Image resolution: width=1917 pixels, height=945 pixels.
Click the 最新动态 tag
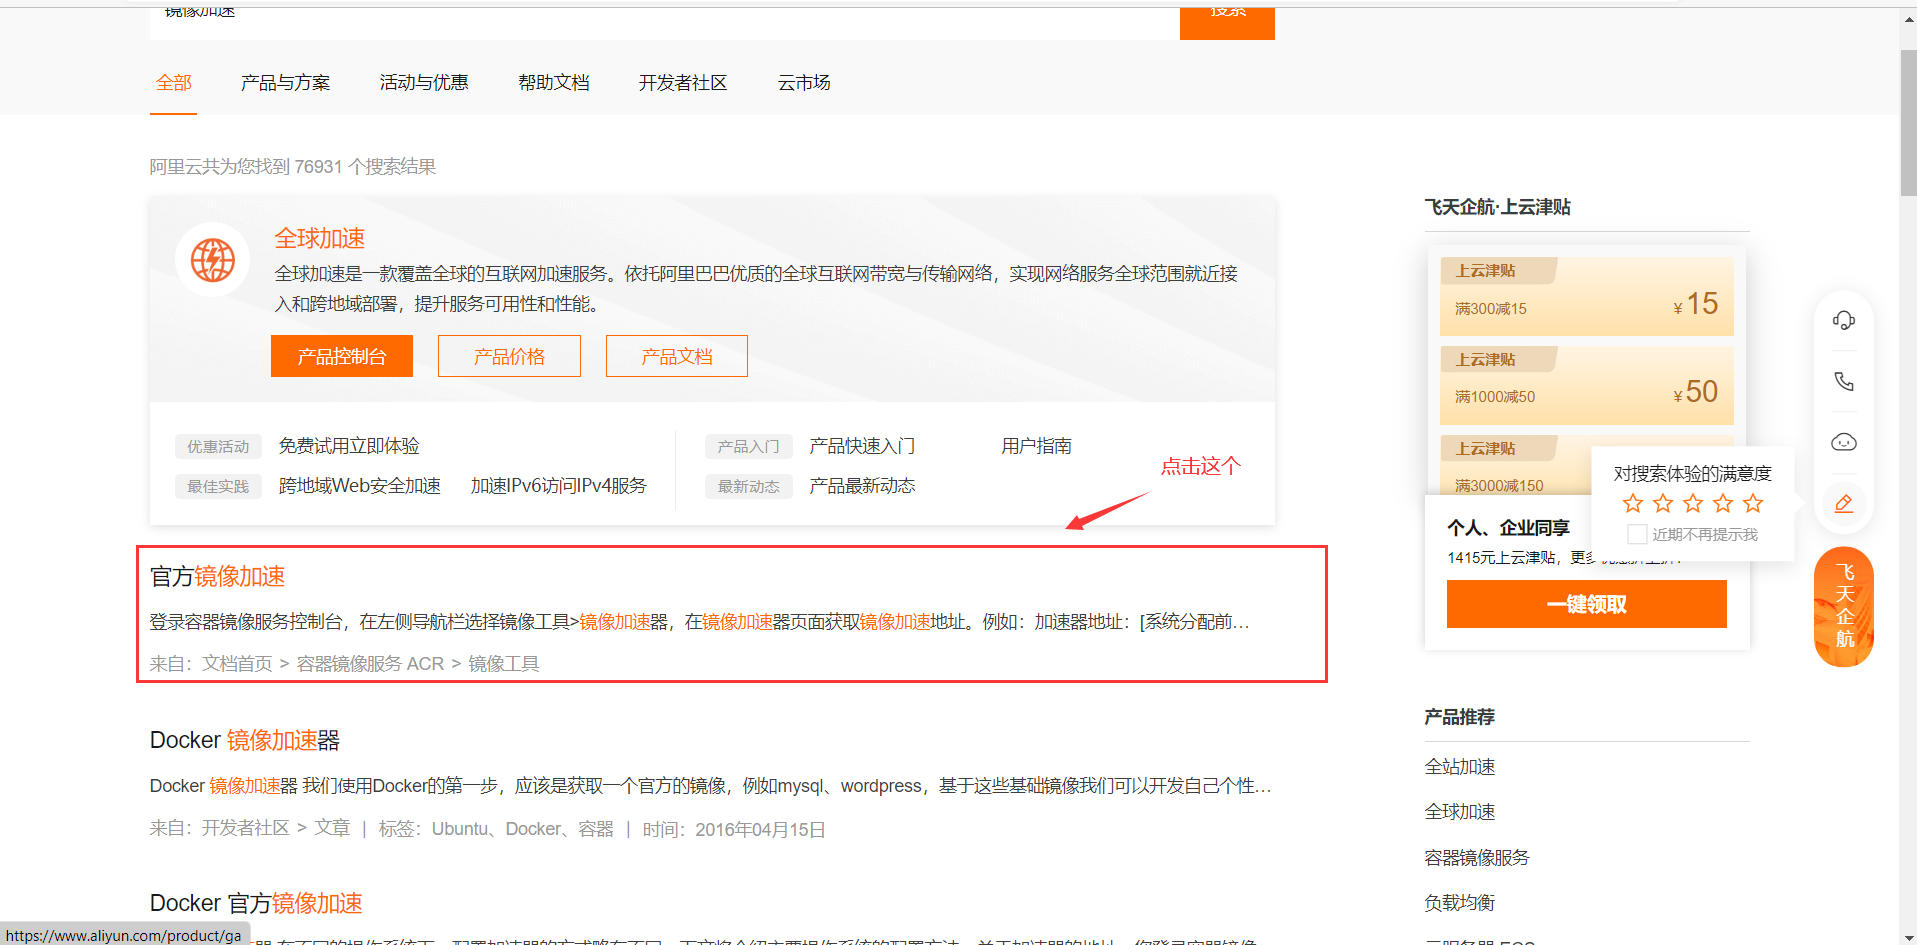748,487
